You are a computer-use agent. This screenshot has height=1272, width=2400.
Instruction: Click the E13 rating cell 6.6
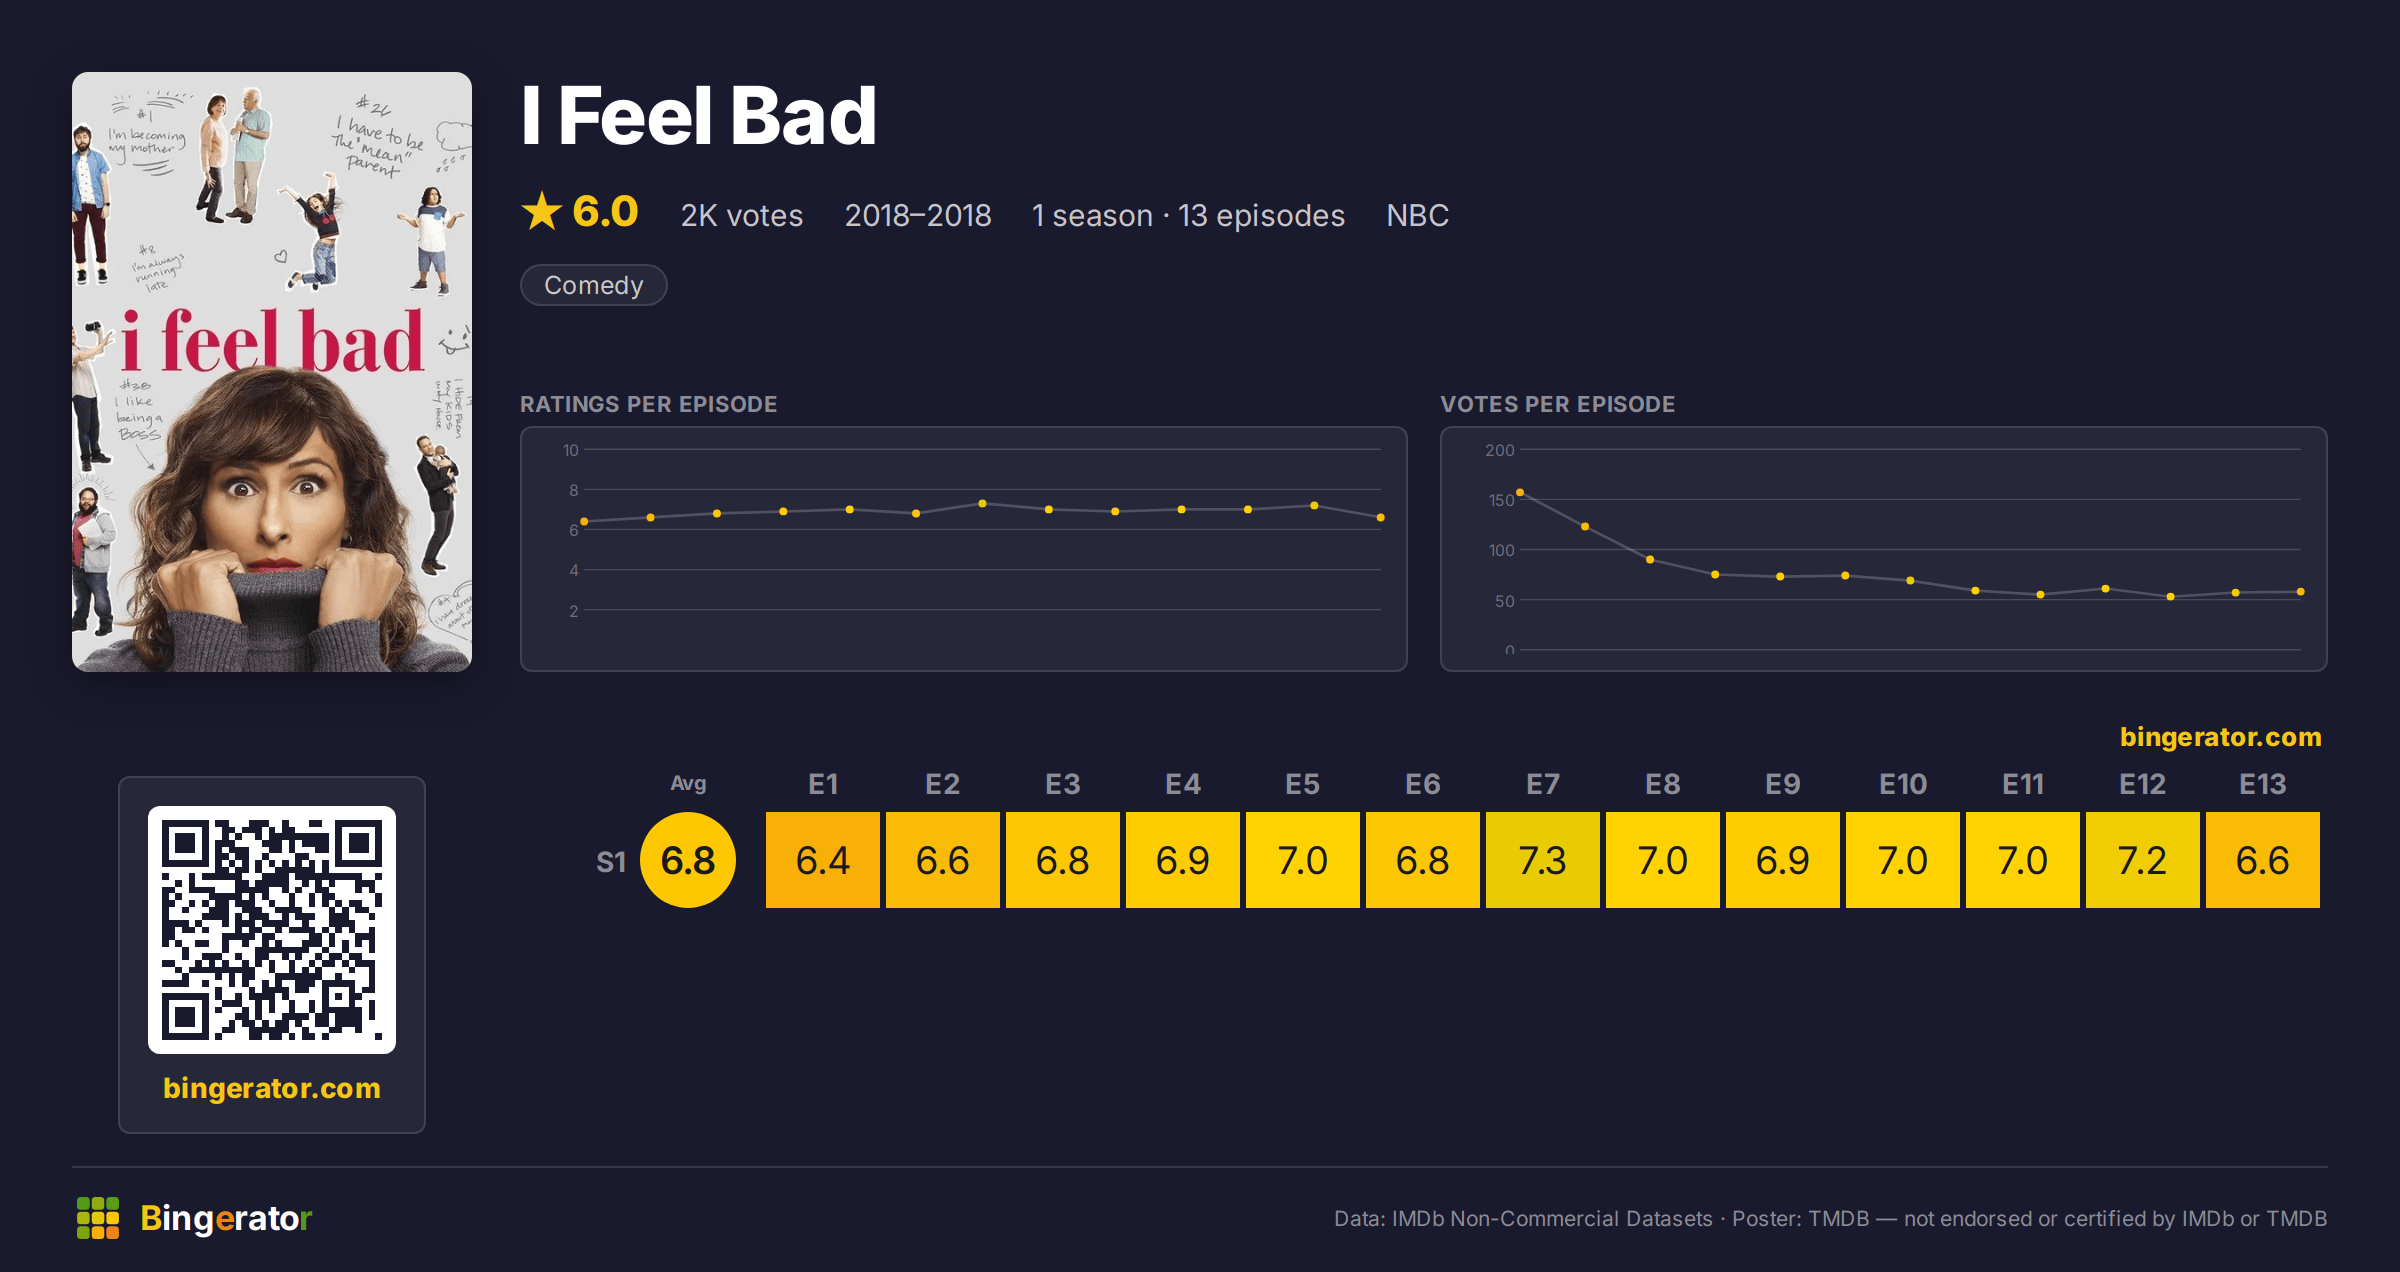tap(2263, 860)
